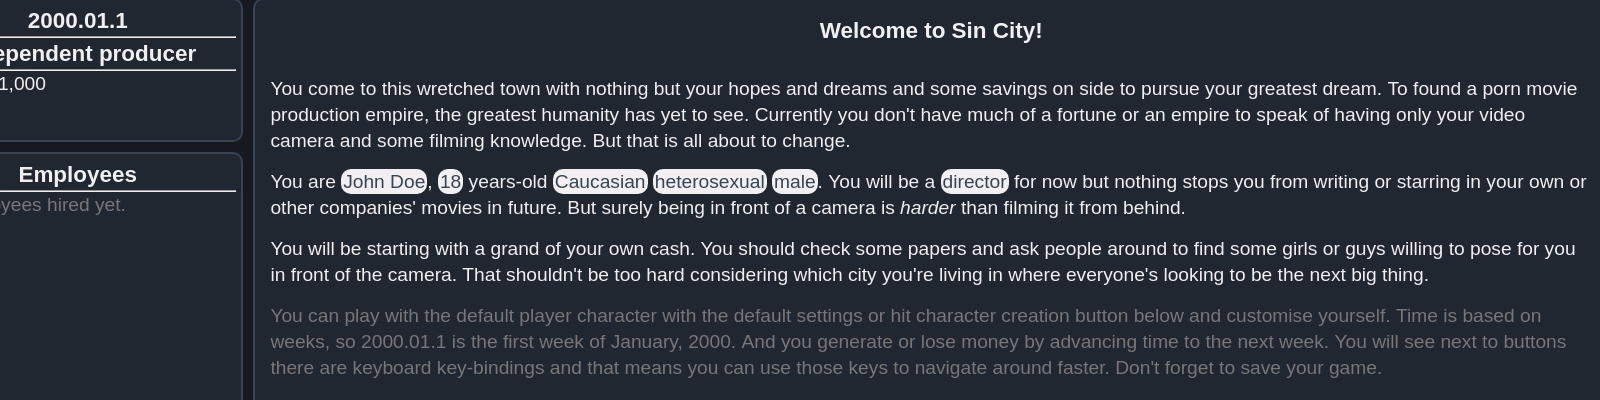Select the heterosexual orientation tag
Image resolution: width=1600 pixels, height=400 pixels.
[710, 182]
